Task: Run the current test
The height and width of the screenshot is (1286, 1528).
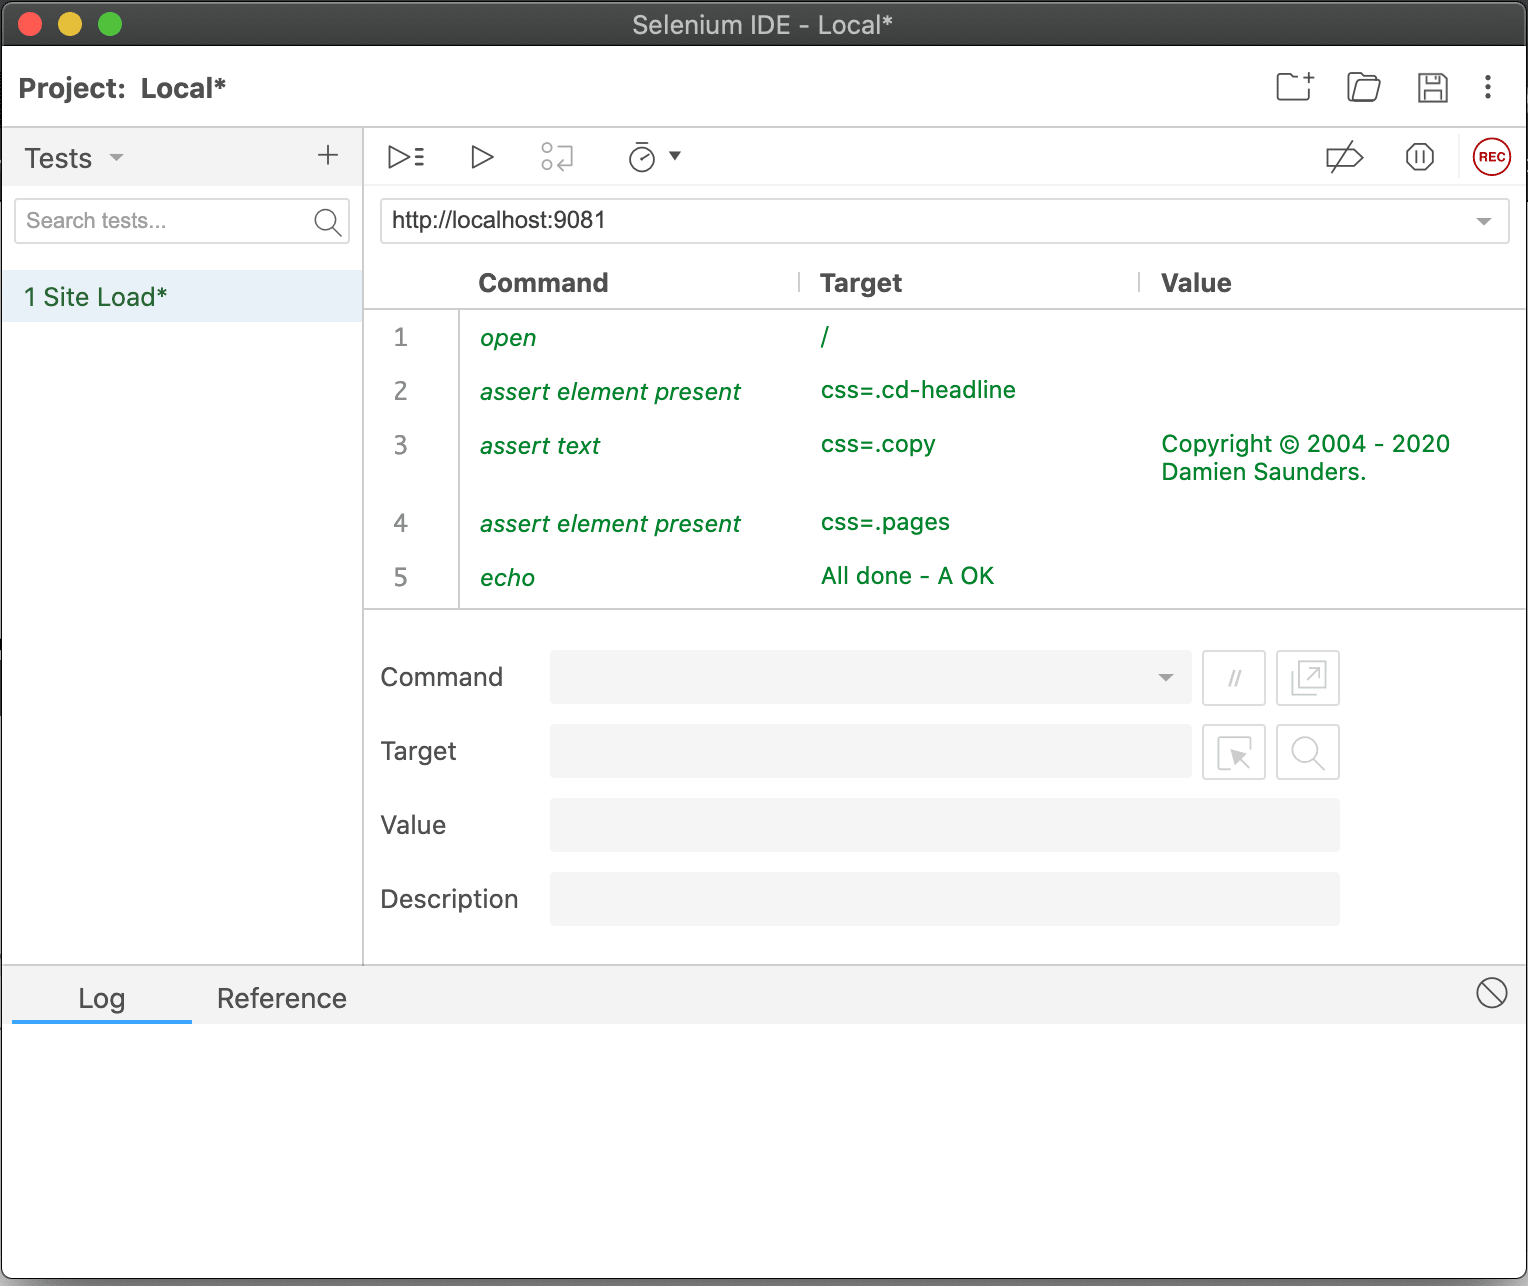Action: tap(482, 157)
